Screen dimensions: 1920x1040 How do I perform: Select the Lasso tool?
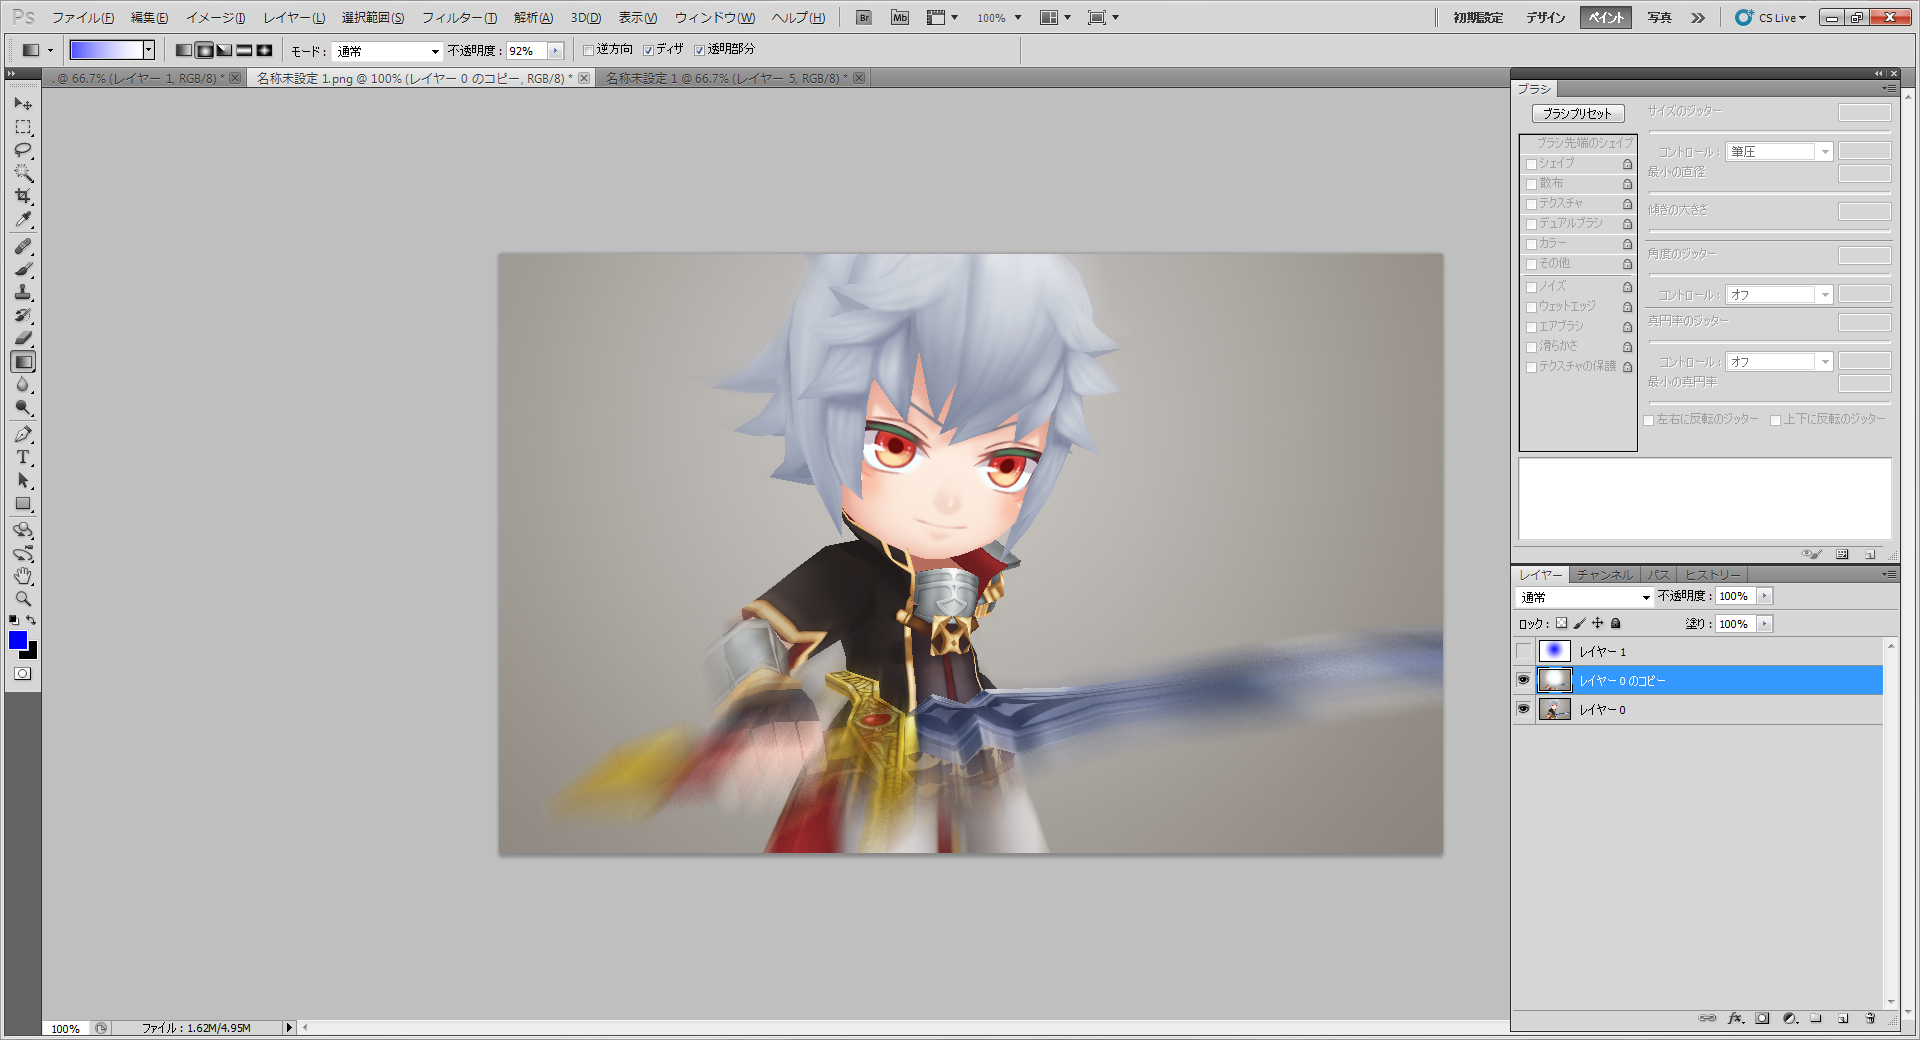pos(23,150)
